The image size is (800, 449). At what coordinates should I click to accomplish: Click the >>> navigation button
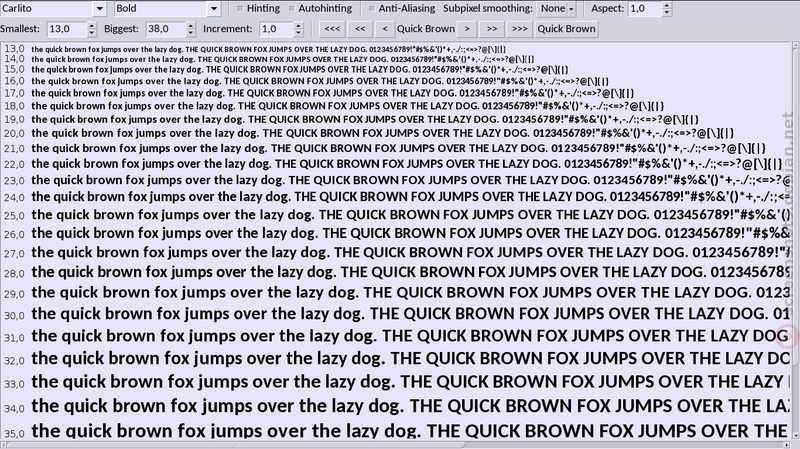pos(519,29)
